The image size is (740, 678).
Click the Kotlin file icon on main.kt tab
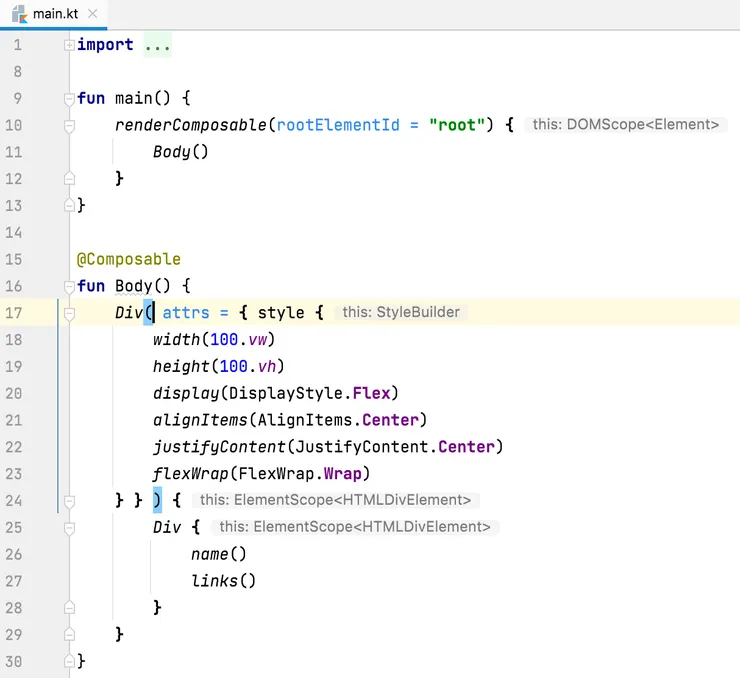(x=19, y=15)
